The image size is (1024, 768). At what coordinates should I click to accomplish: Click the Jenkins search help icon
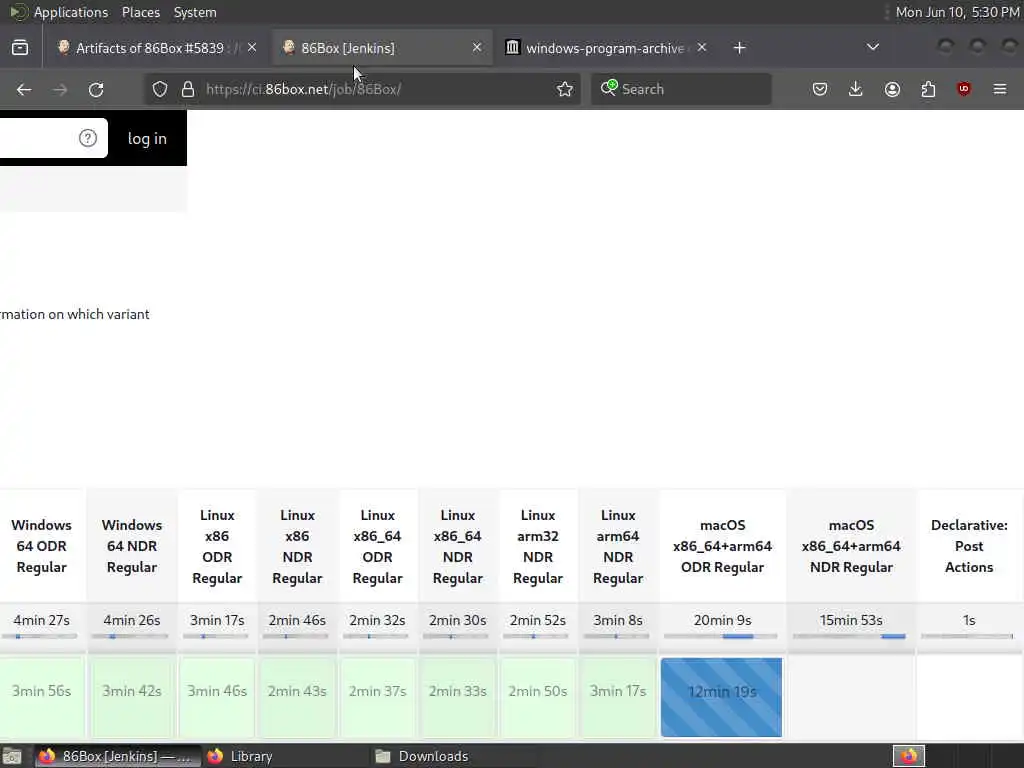[x=88, y=138]
